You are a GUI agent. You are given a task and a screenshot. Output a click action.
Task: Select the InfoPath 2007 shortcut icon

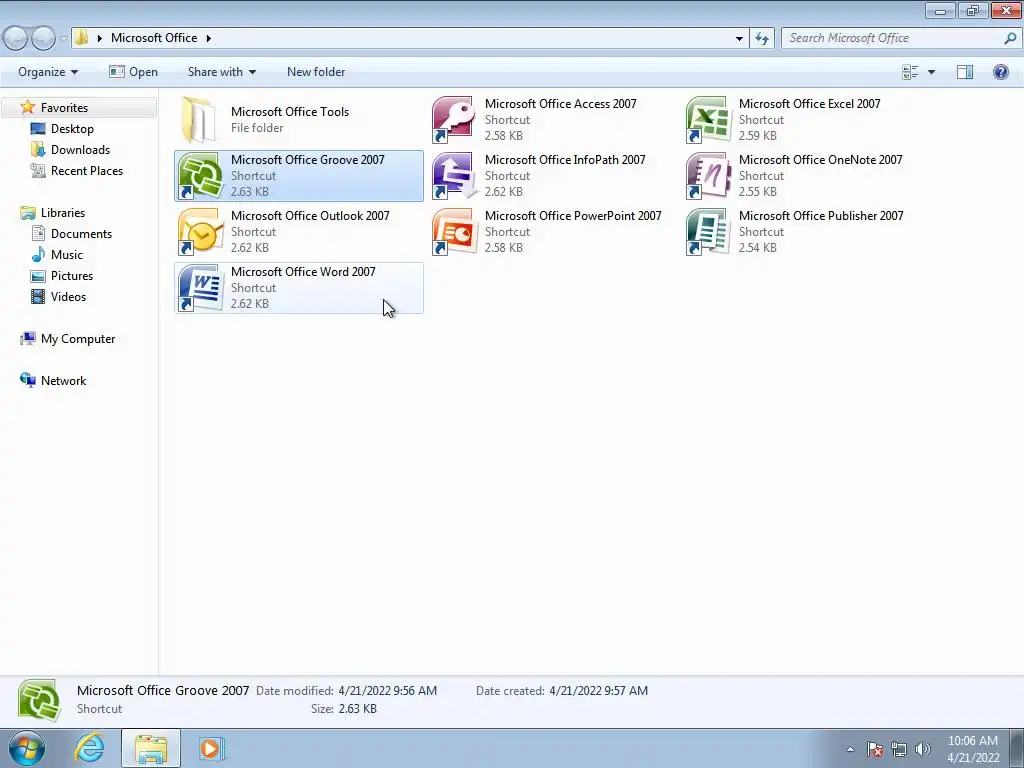tap(454, 176)
